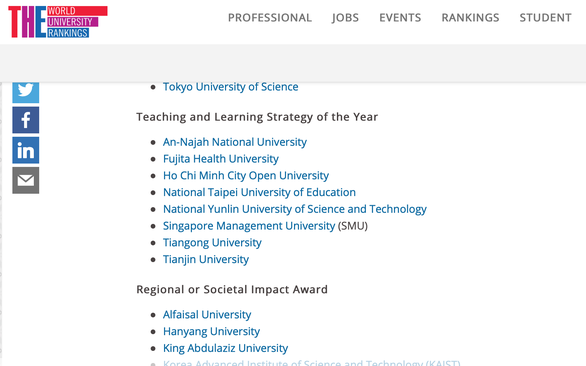Image resolution: width=586 pixels, height=366 pixels.
Task: Visit the An-Najah National University link
Action: tap(235, 142)
